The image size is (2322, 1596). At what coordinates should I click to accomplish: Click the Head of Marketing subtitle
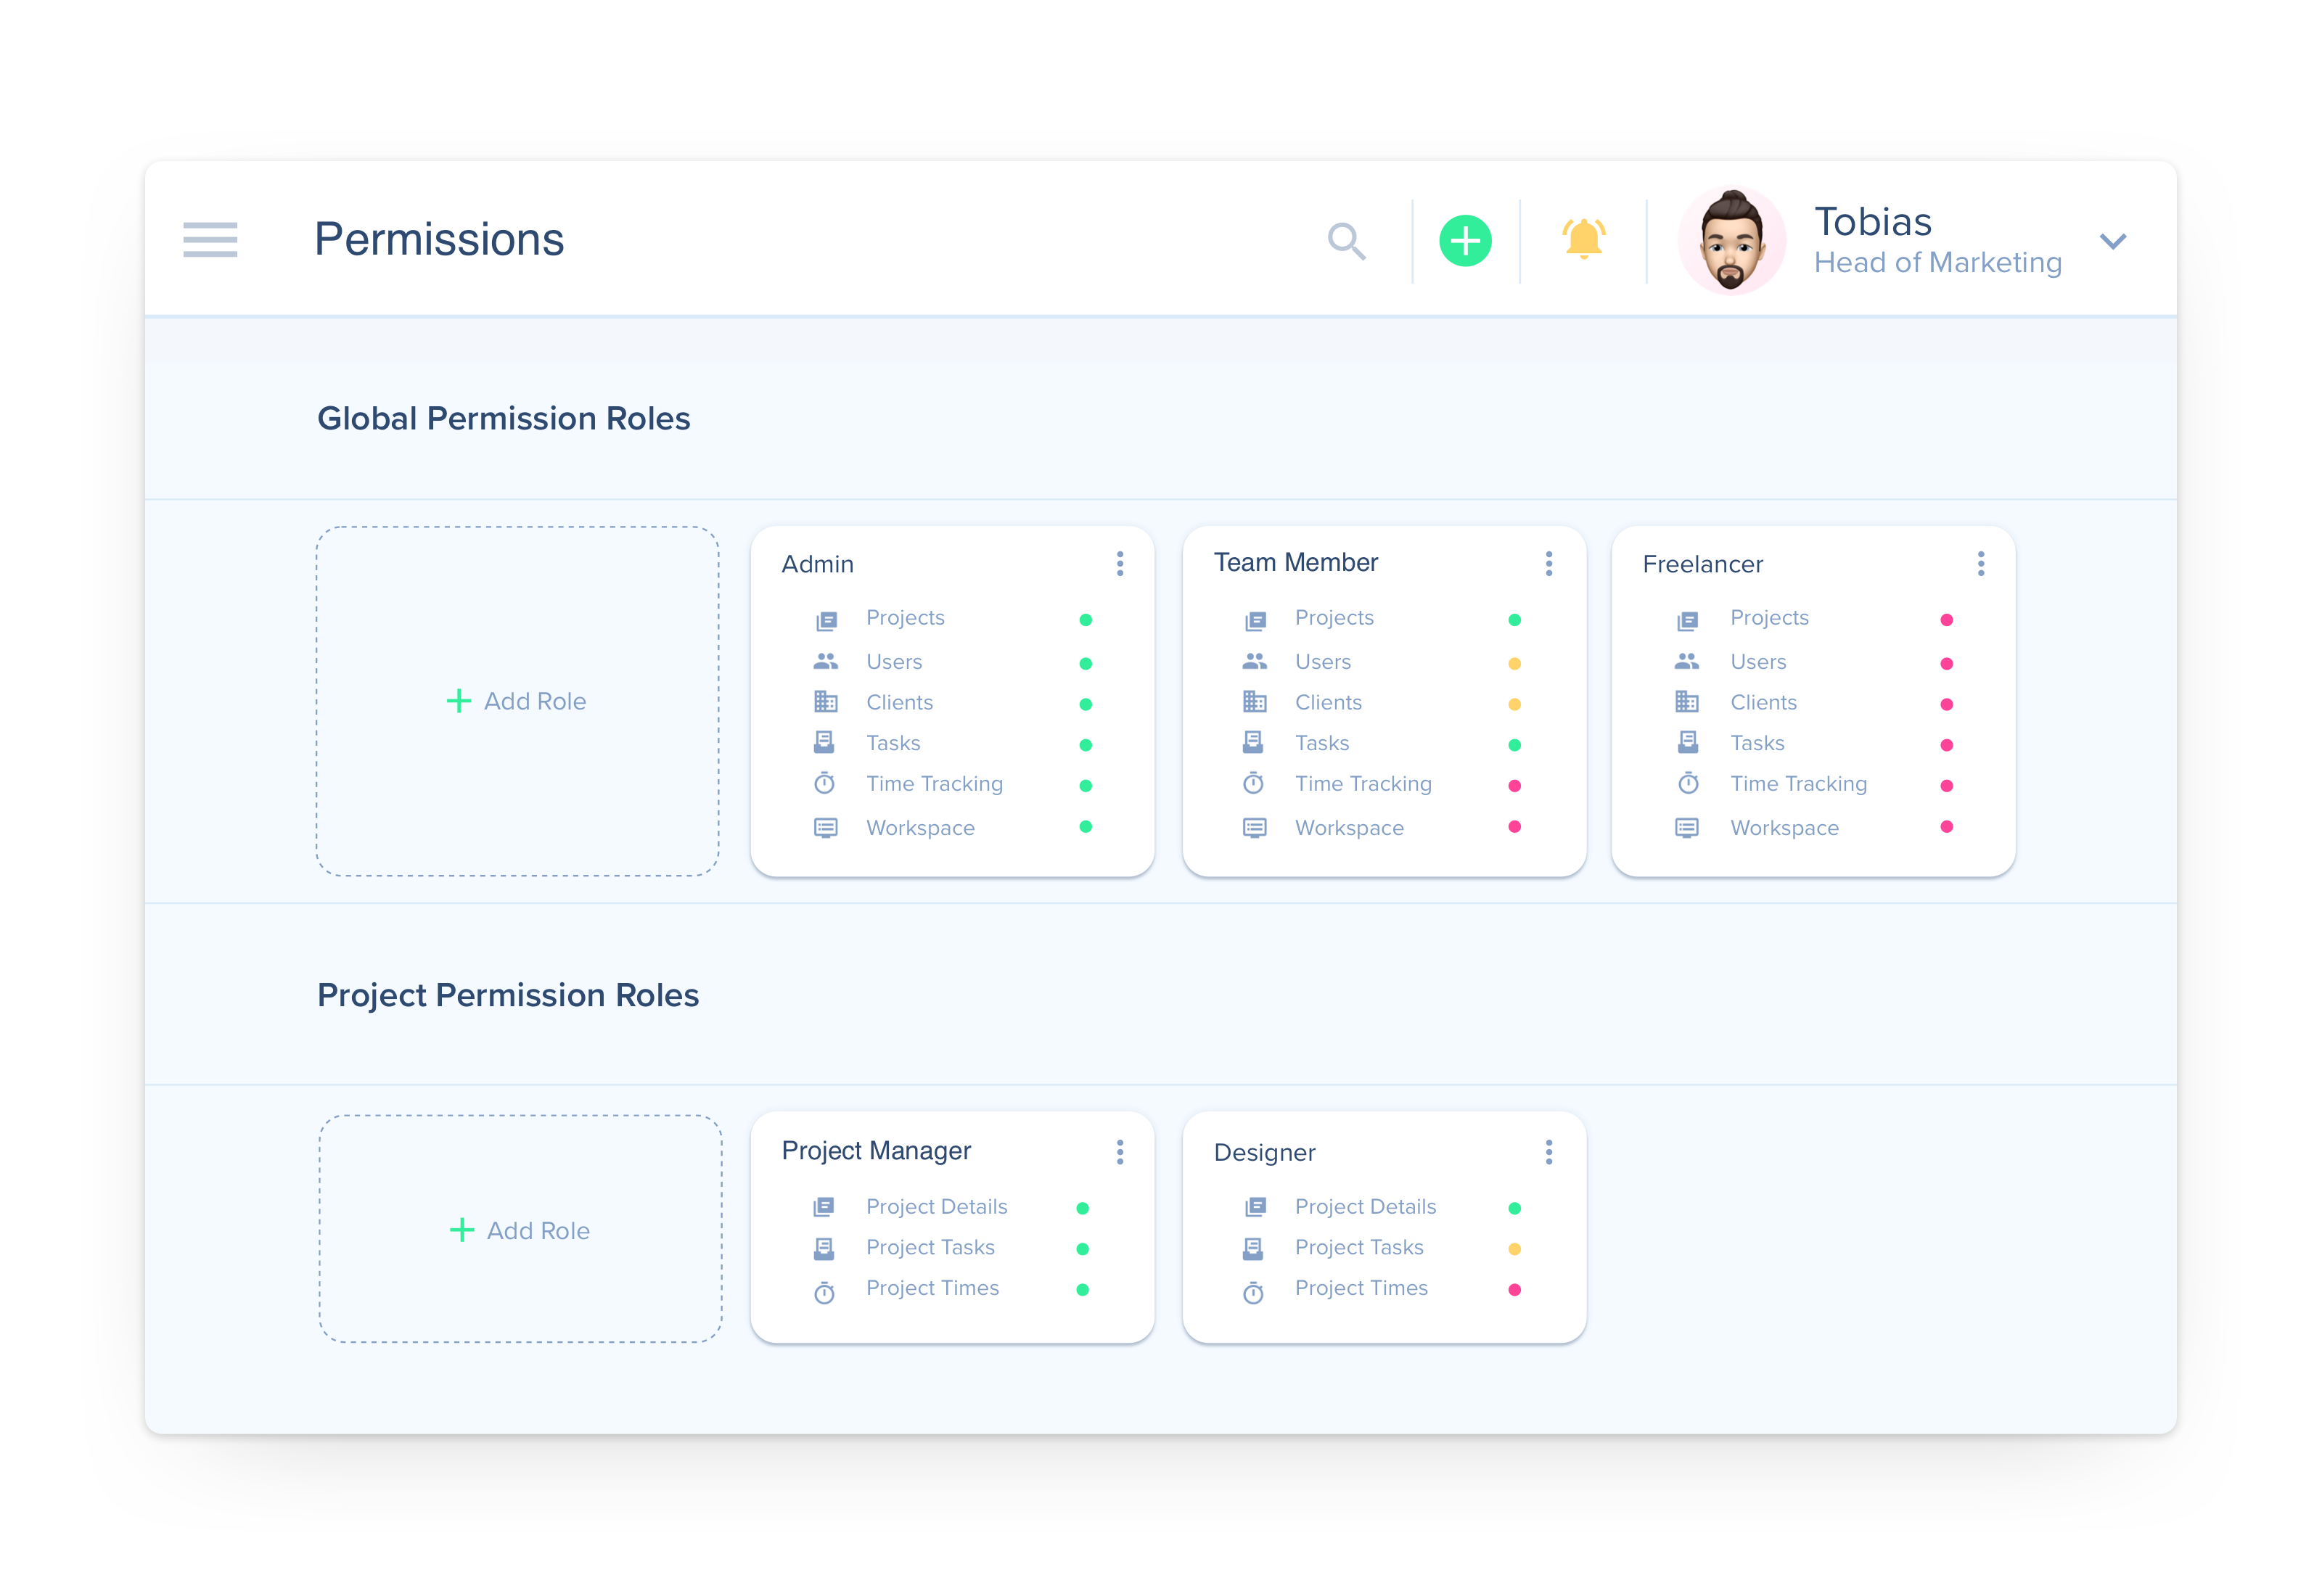point(1938,262)
